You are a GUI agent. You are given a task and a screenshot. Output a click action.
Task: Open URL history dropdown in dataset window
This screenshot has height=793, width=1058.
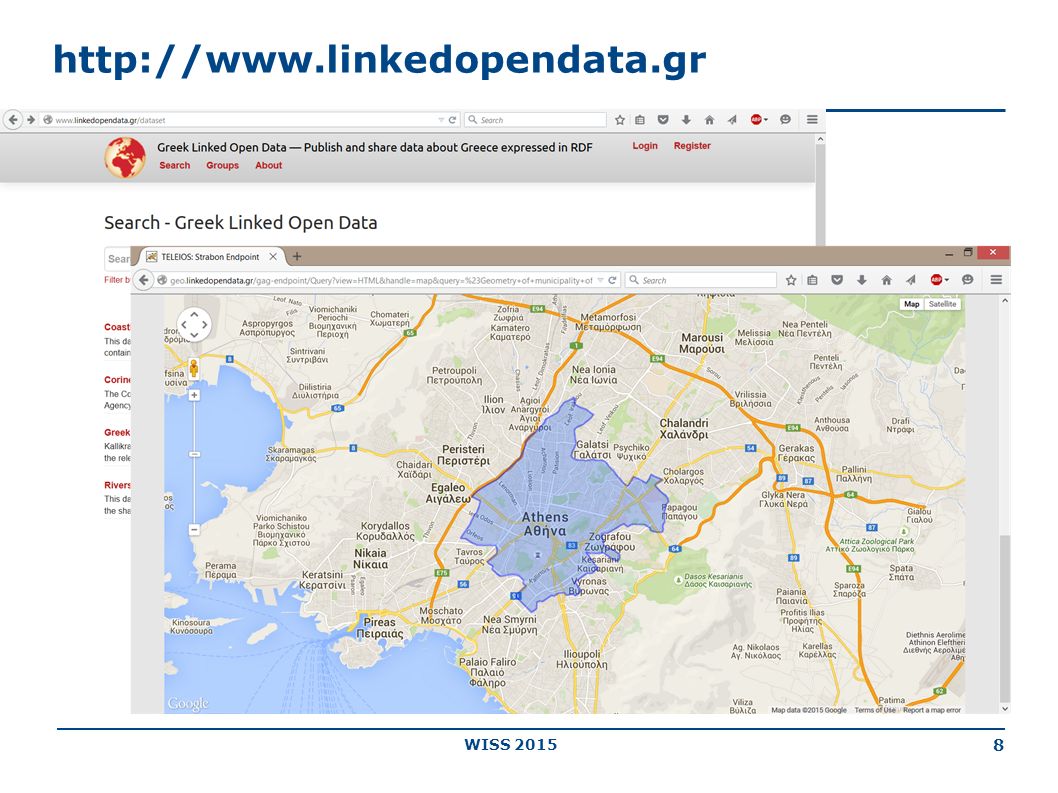tap(441, 120)
